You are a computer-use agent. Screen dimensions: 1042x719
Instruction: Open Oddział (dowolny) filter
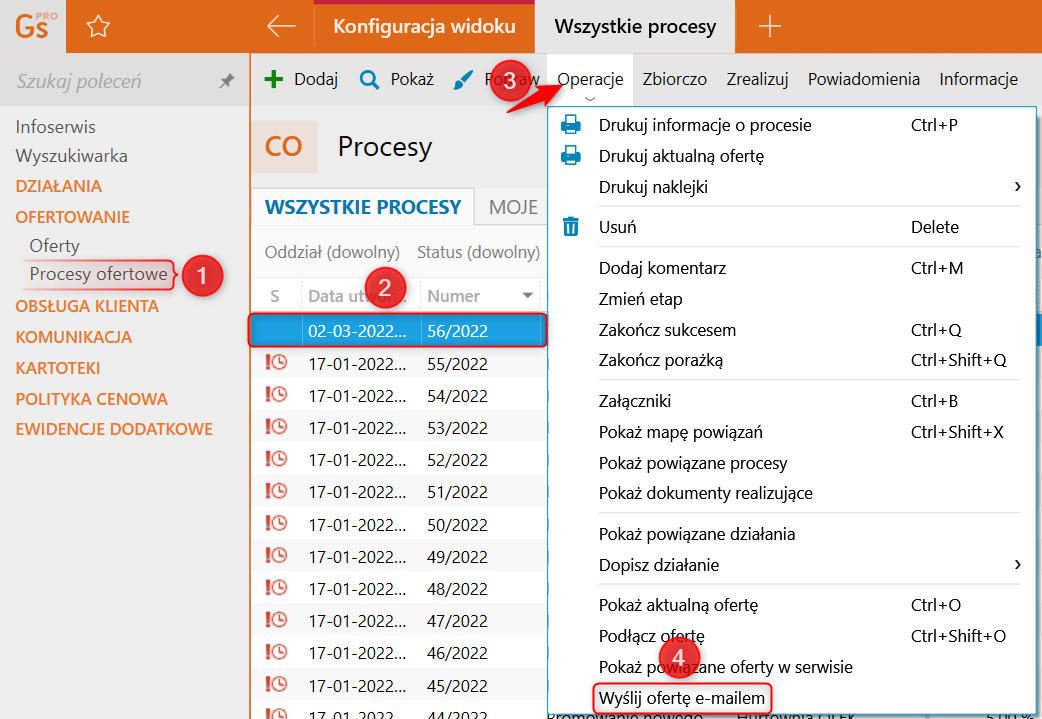pos(332,253)
